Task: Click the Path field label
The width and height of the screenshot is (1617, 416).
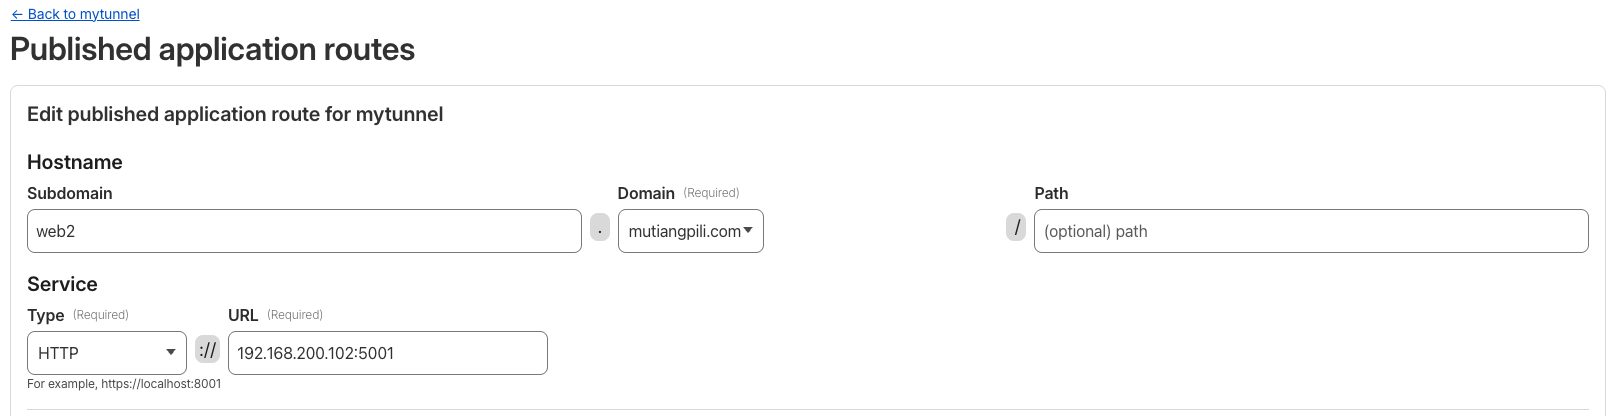Action: pyautogui.click(x=1051, y=193)
